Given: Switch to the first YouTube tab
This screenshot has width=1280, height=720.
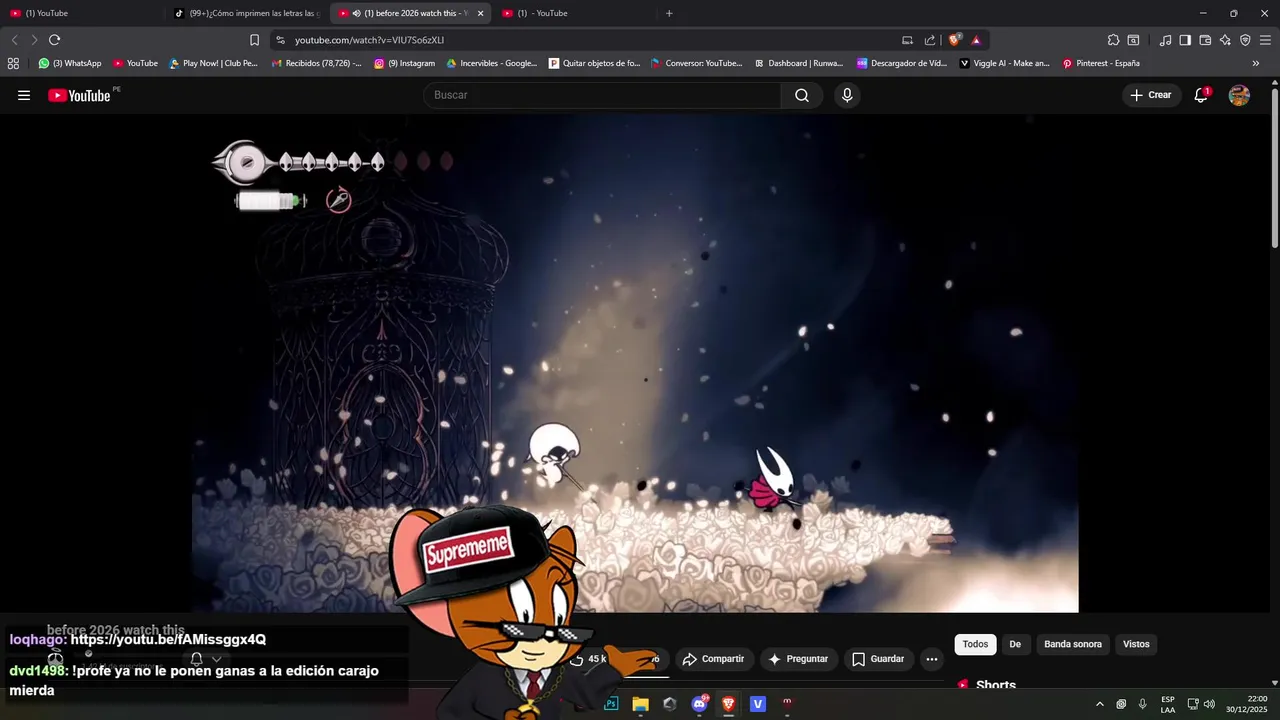Looking at the screenshot, I should (x=80, y=13).
